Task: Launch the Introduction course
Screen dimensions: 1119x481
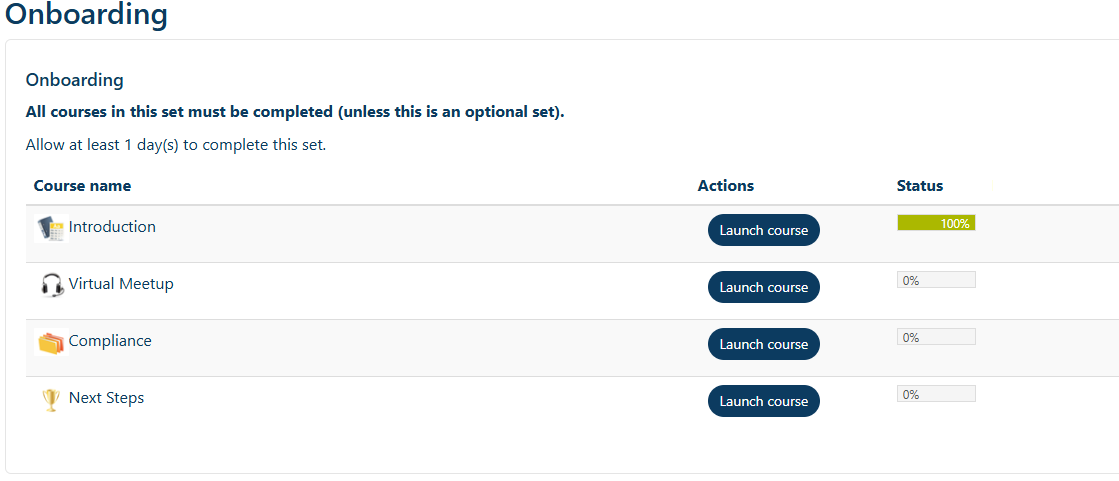Action: [764, 230]
